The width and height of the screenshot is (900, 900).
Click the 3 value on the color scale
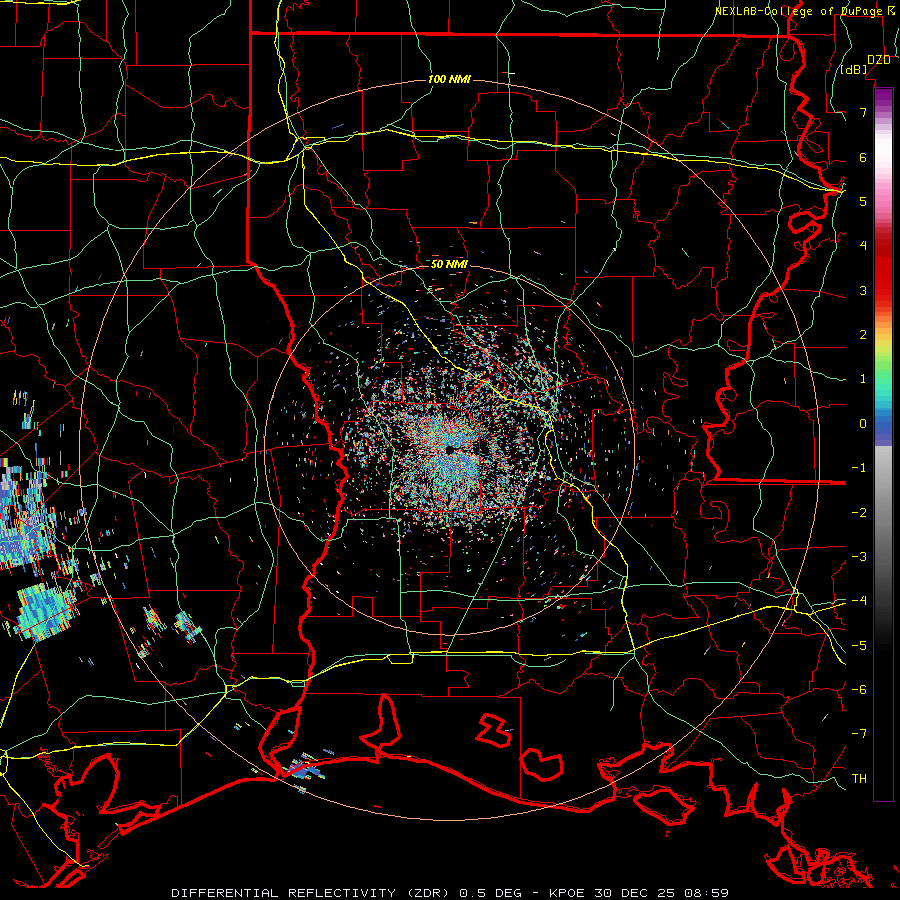pos(863,290)
